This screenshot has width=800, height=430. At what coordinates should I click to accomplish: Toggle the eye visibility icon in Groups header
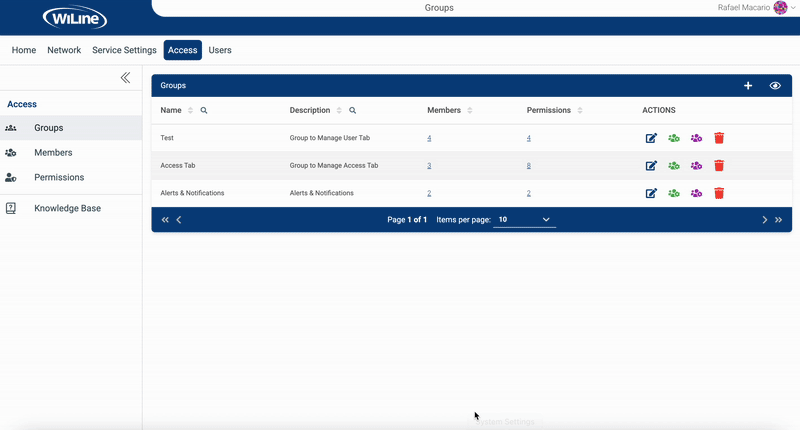[775, 86]
